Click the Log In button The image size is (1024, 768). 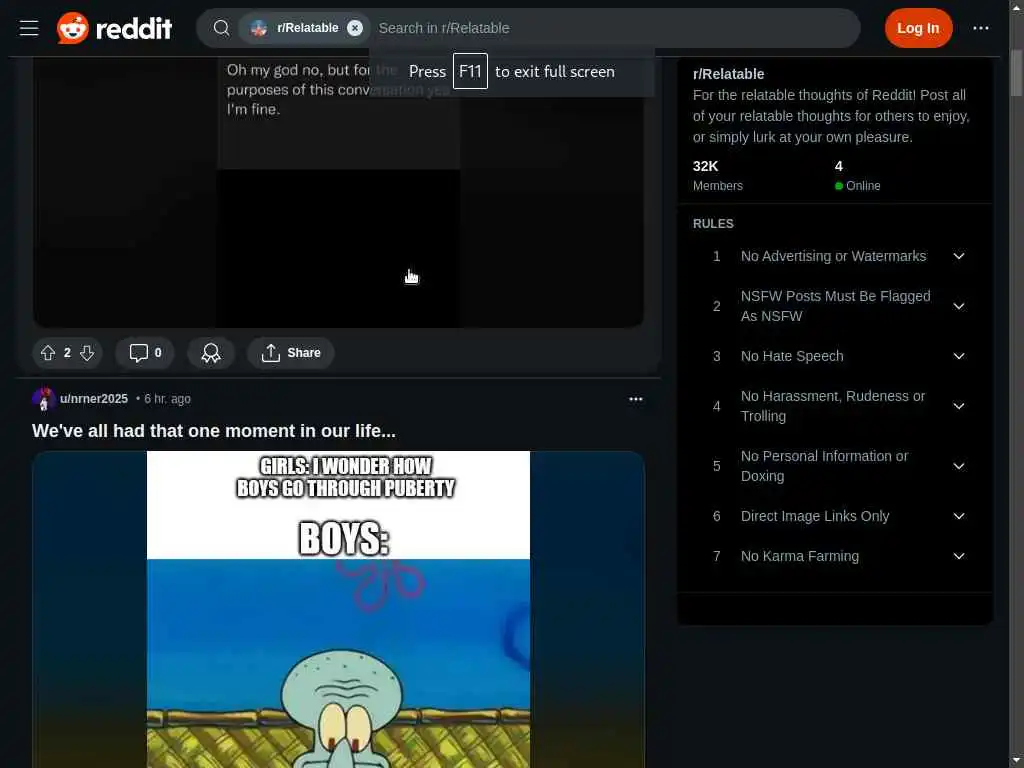[x=918, y=28]
